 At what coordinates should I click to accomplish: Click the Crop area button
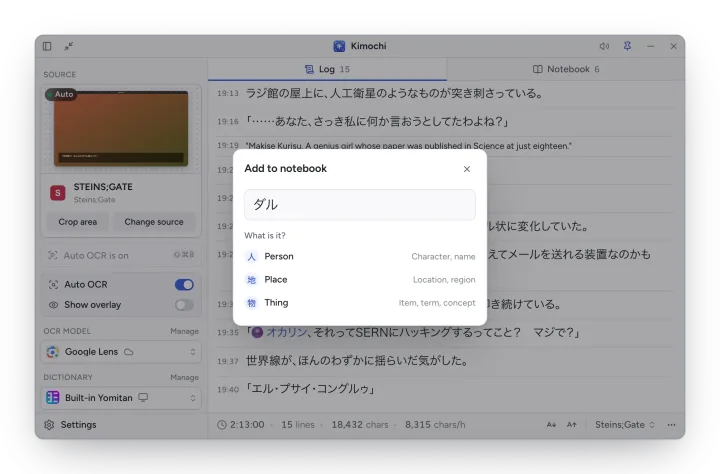(78, 222)
